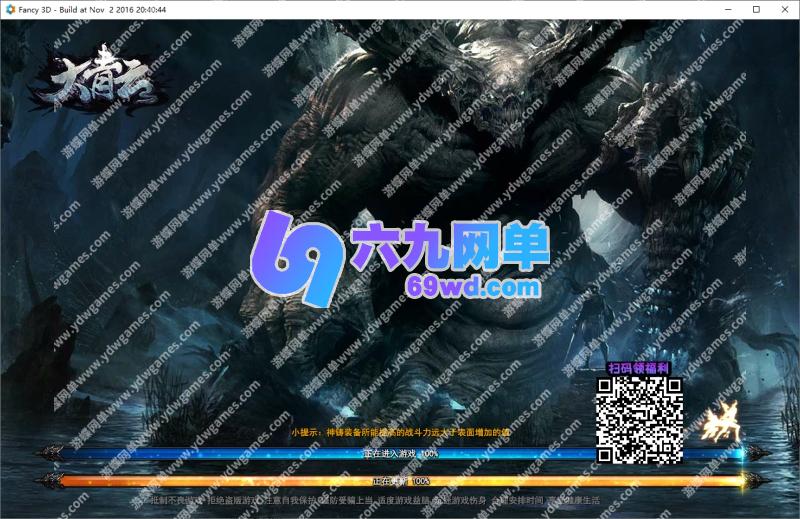
Task: Maximize the Fancy 3D window
Action: pyautogui.click(x=757, y=10)
